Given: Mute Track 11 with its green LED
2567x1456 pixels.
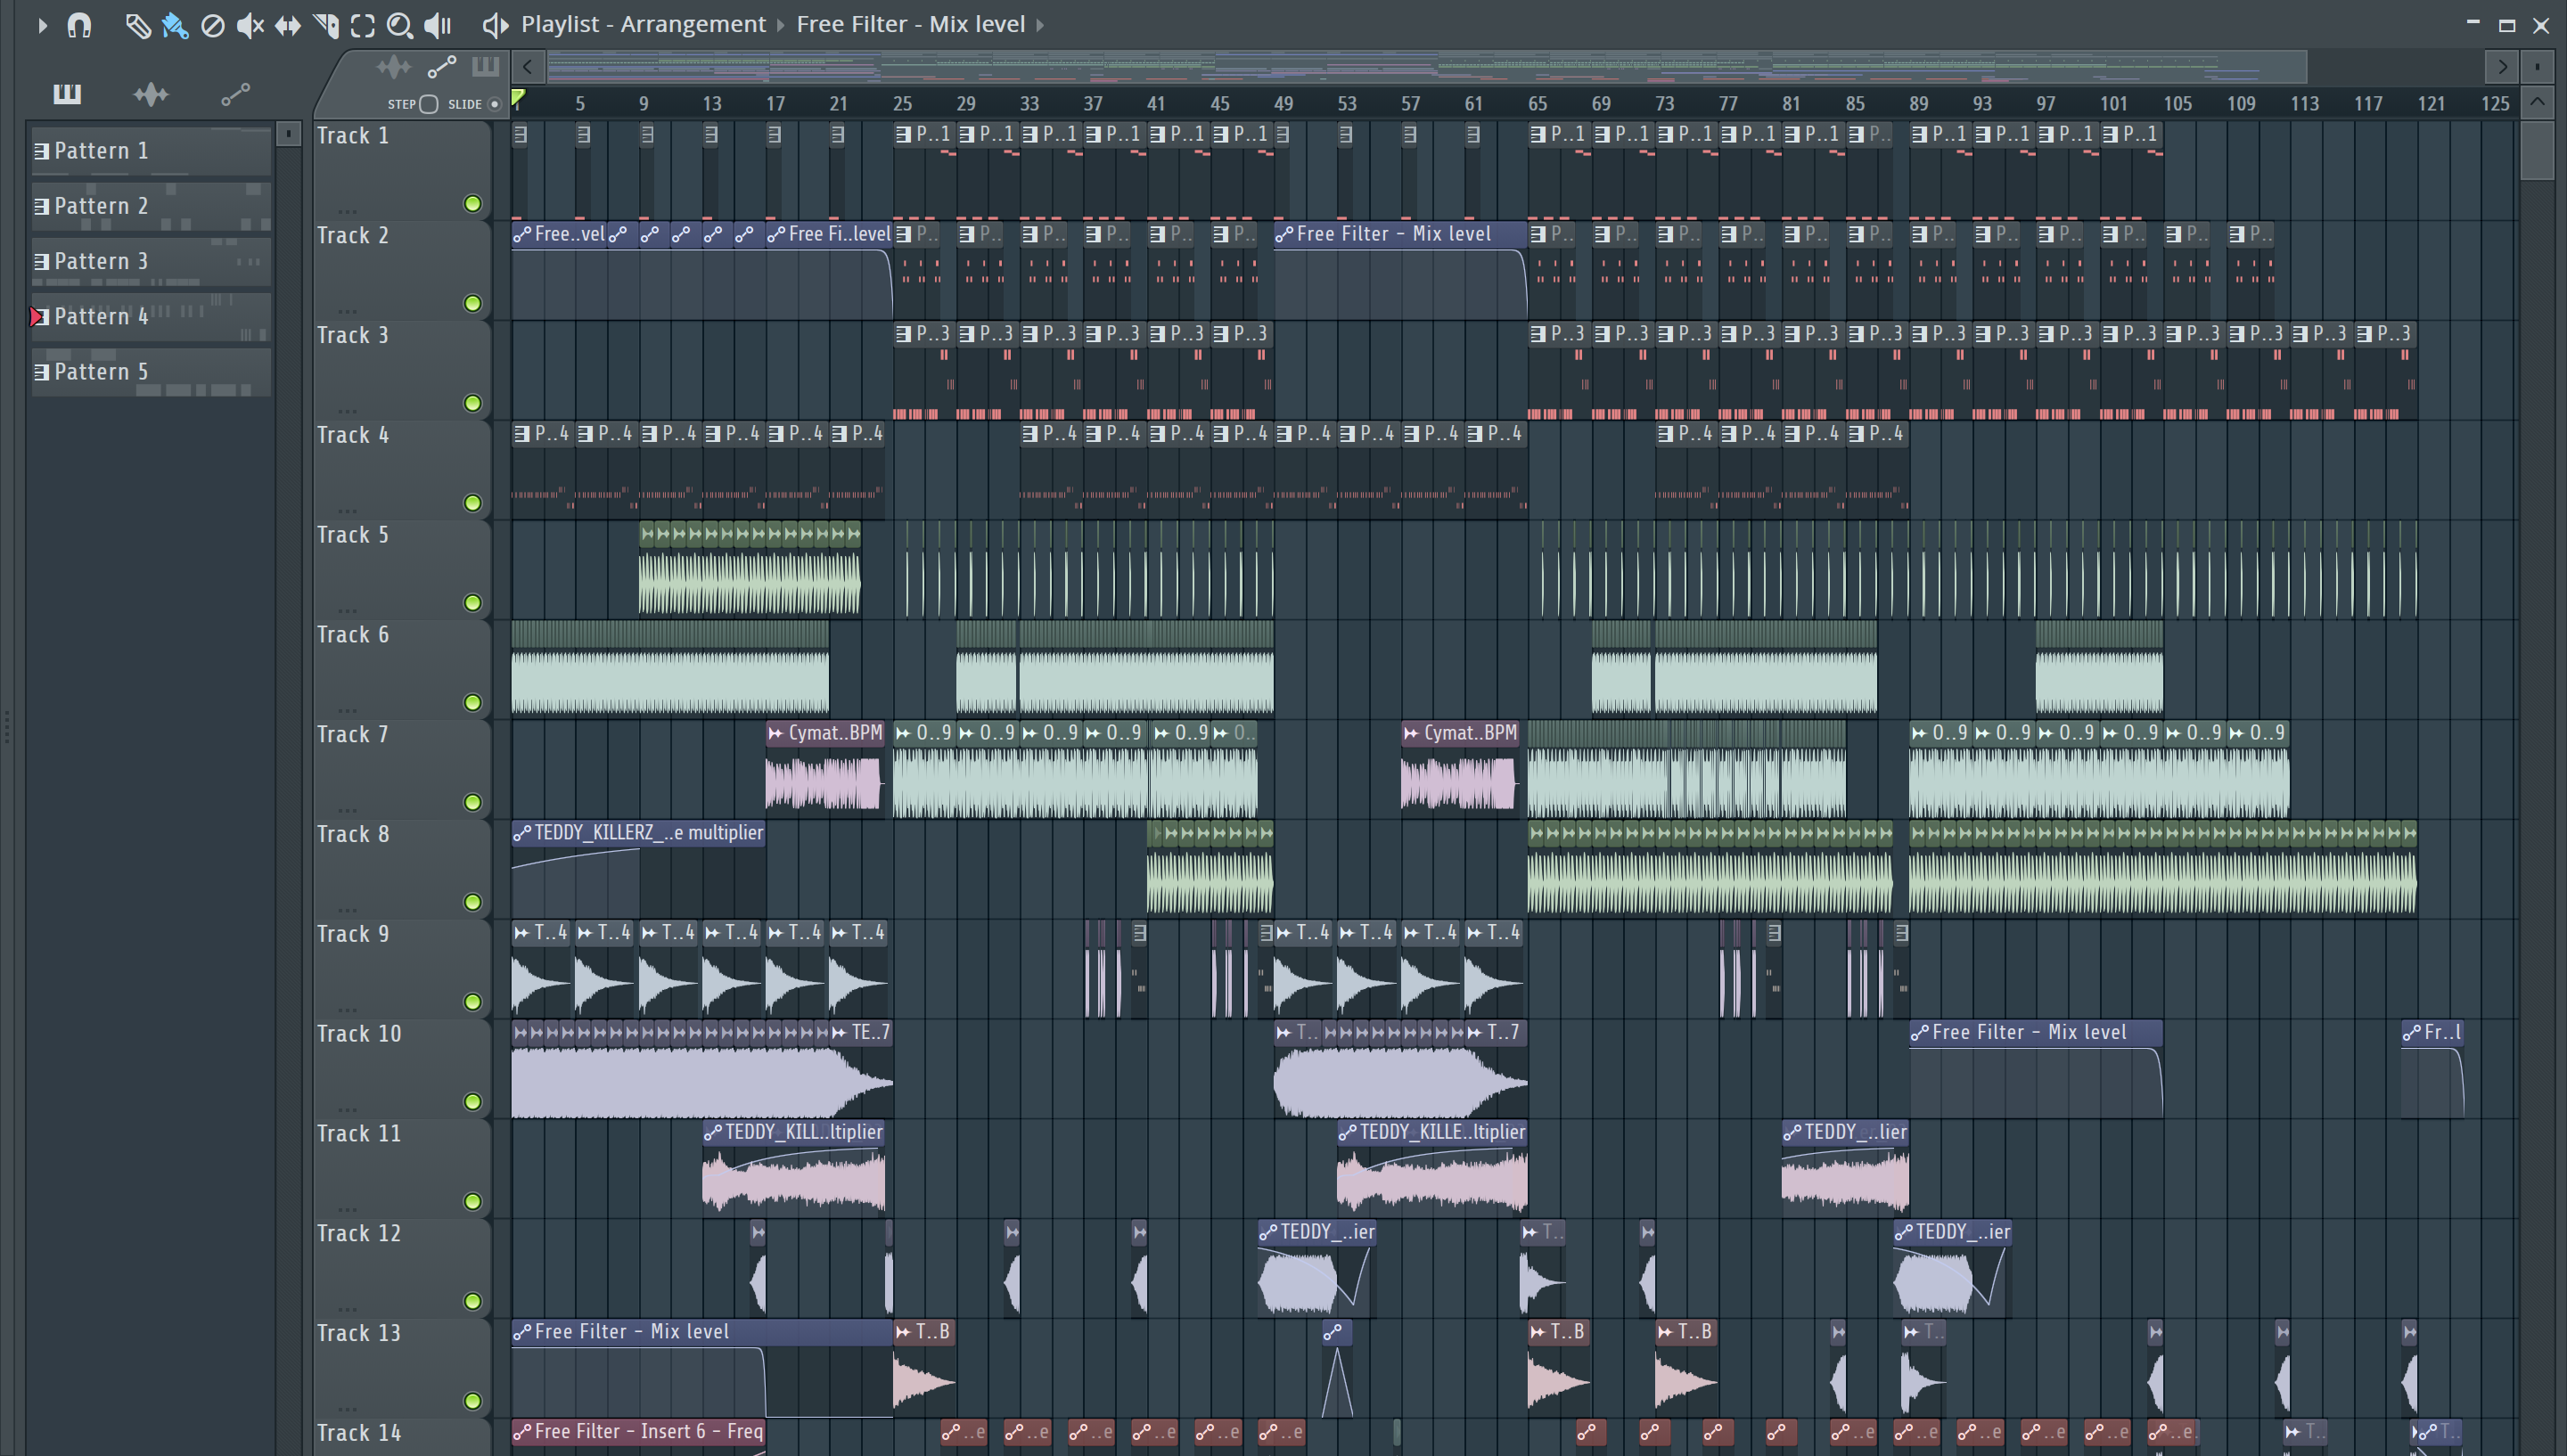Looking at the screenshot, I should tap(473, 1202).
